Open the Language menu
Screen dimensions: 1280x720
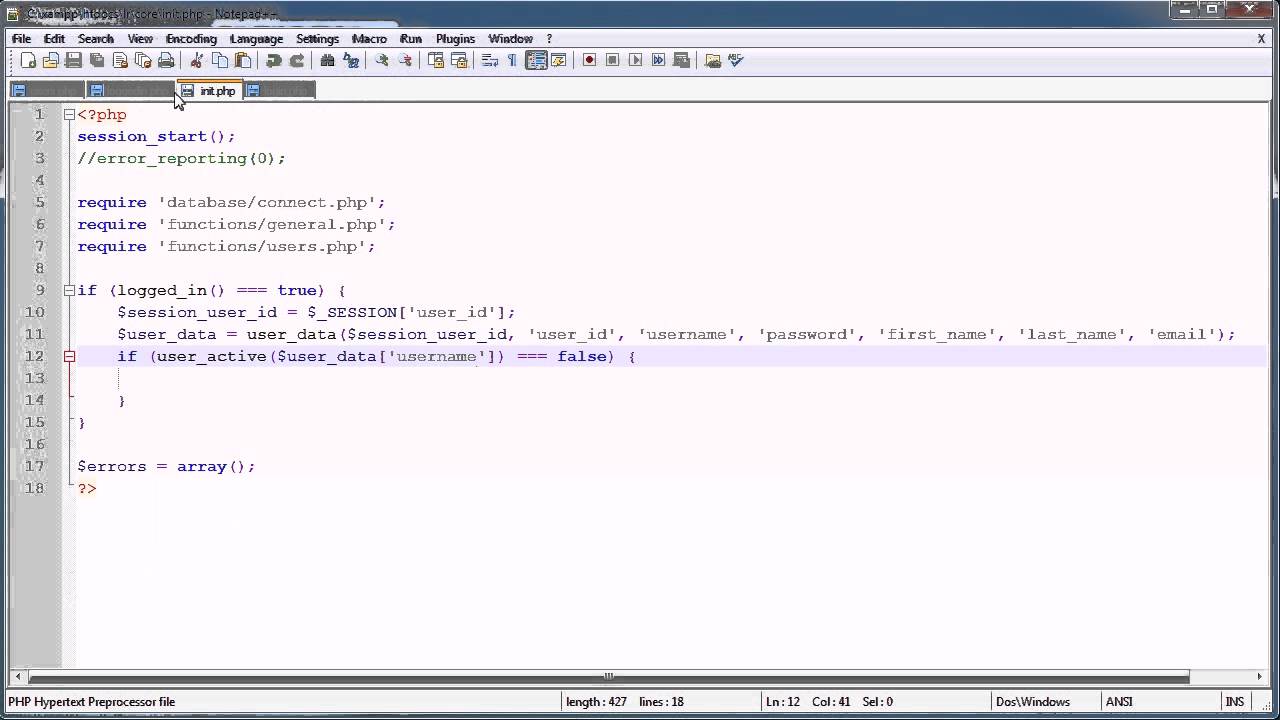(x=256, y=39)
